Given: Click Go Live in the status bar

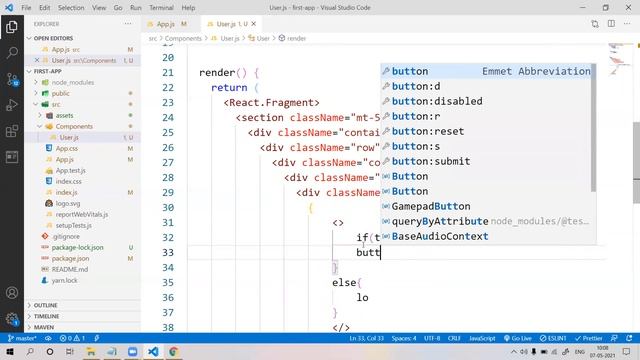Looking at the screenshot, I should click(518, 338).
